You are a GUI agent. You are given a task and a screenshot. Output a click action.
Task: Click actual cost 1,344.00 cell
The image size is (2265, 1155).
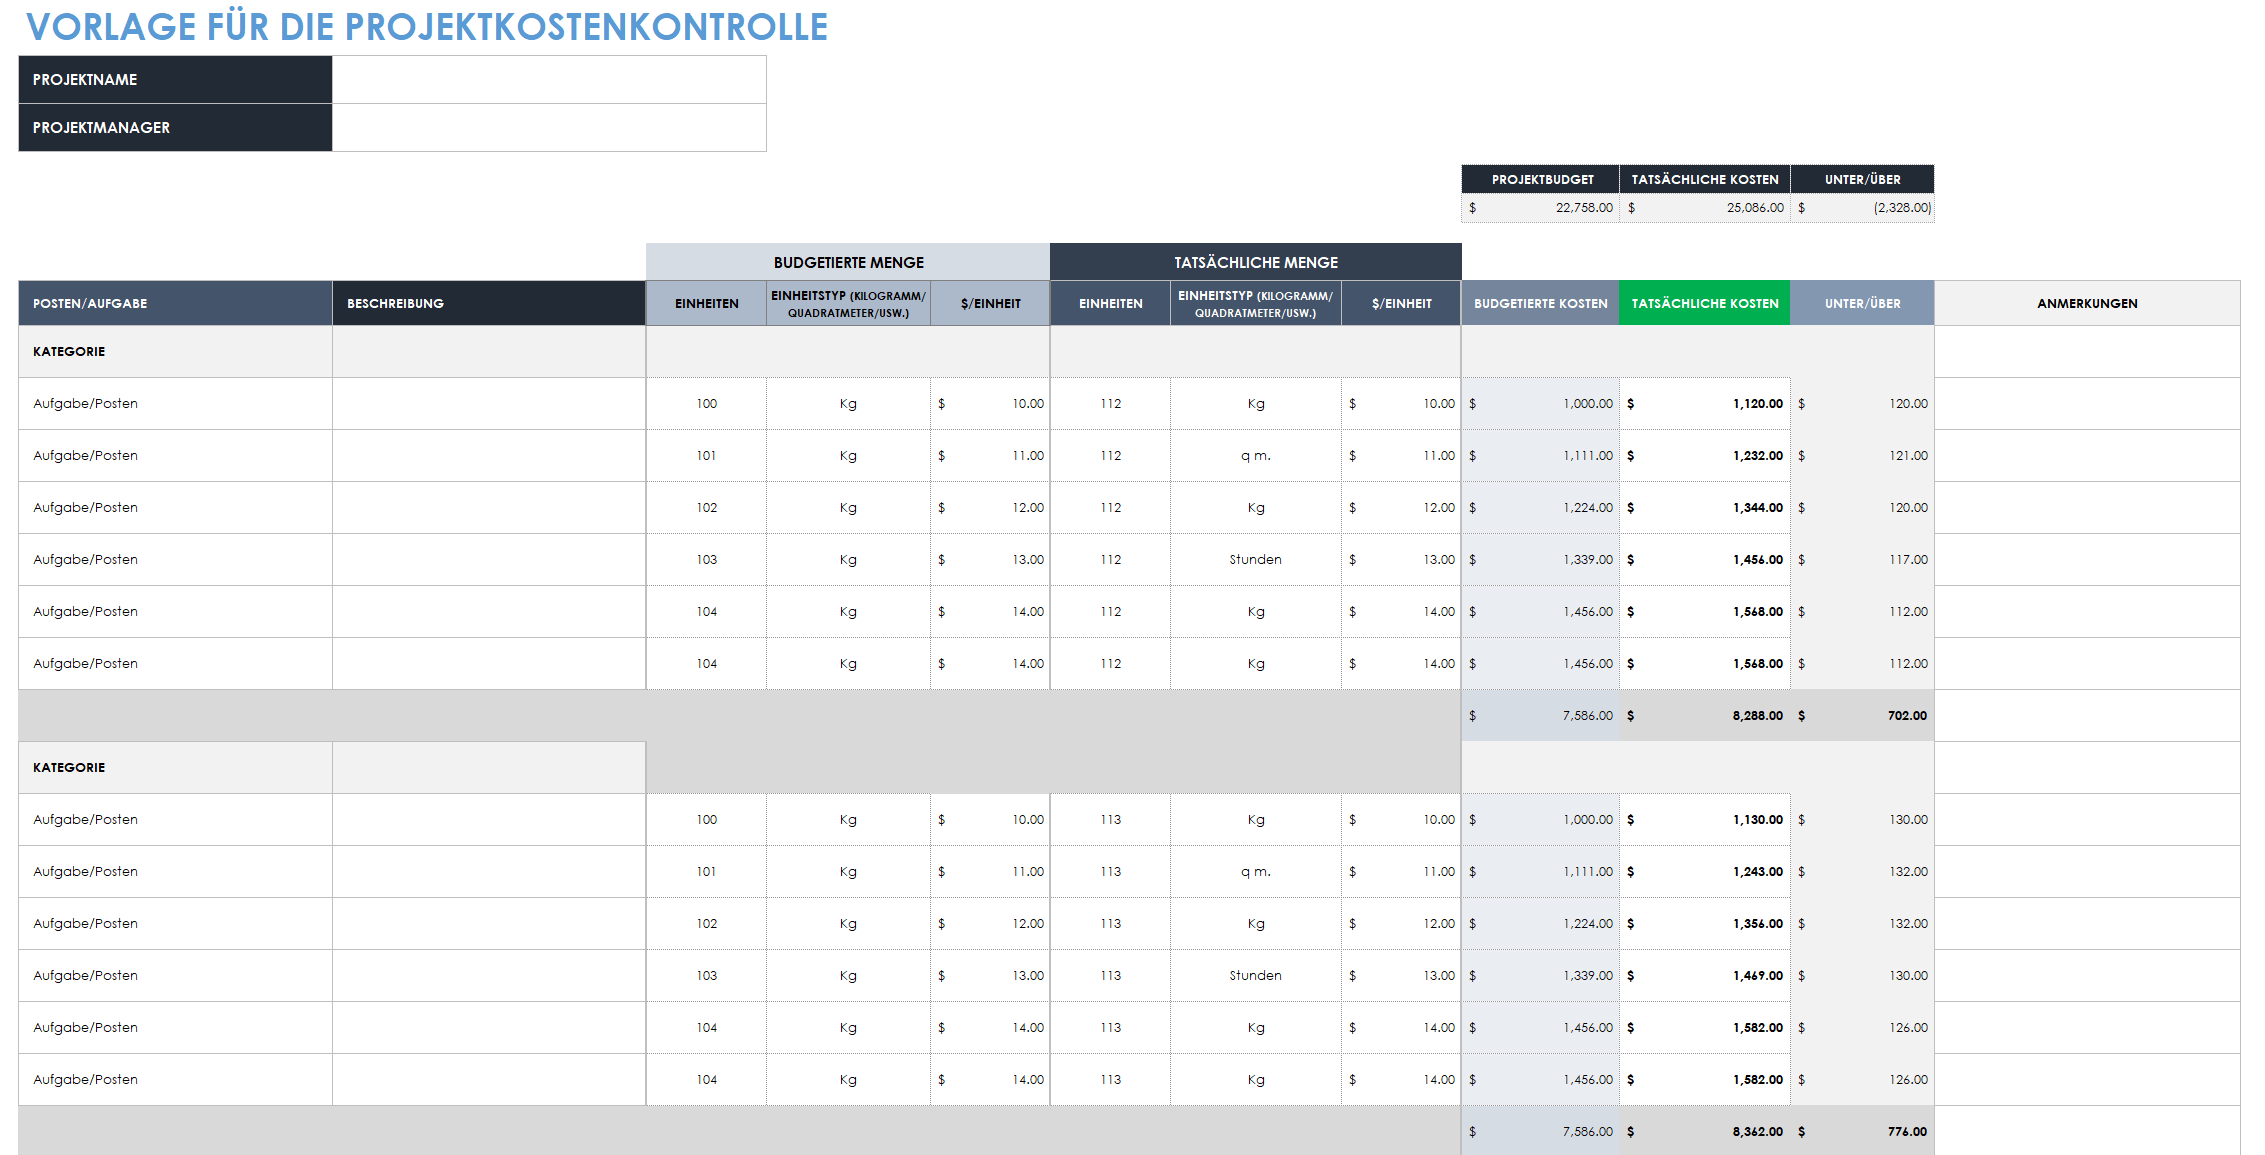[x=1705, y=508]
